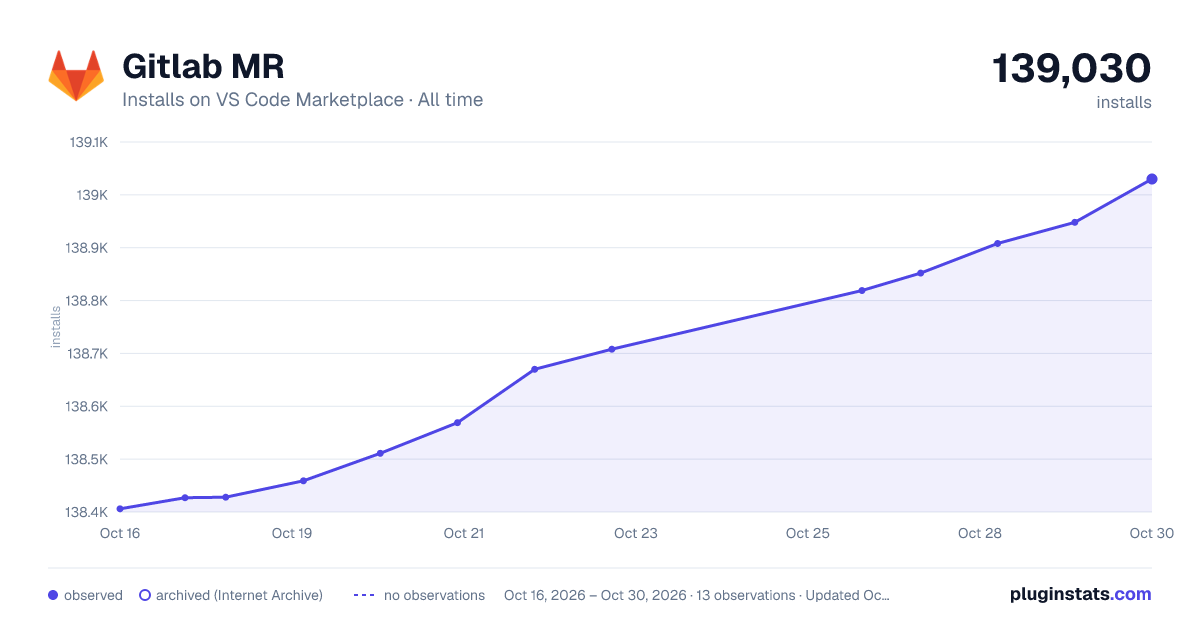Click the 139K y-axis label
This screenshot has width=1200, height=630.
(x=92, y=195)
